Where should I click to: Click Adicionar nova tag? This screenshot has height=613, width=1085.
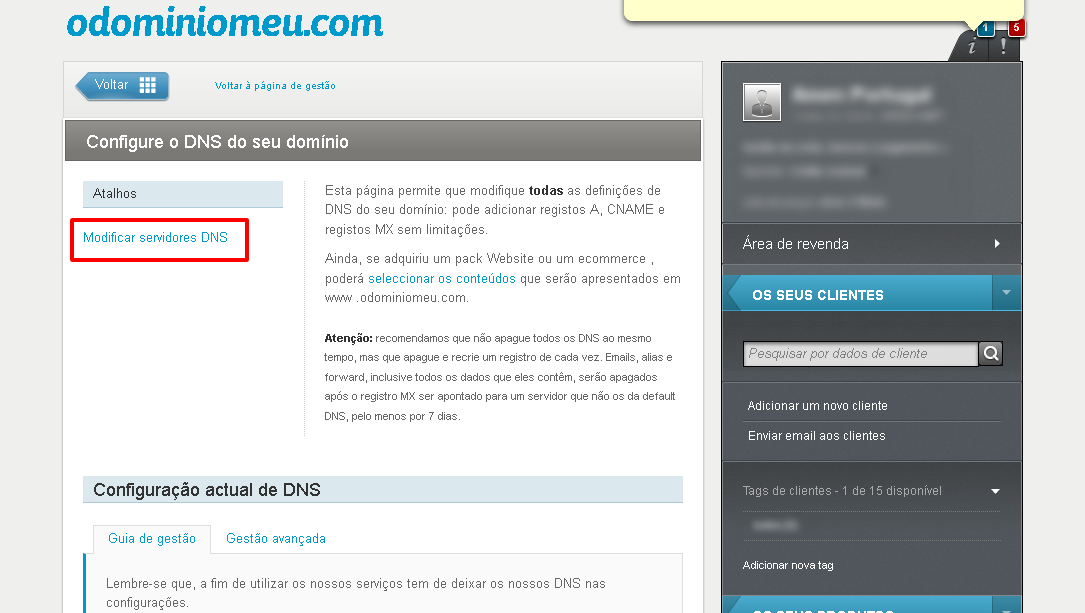click(788, 565)
